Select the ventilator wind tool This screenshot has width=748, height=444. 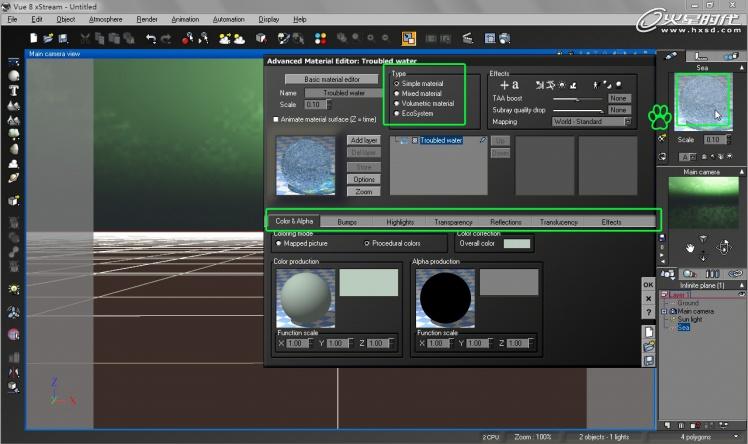pyautogui.click(x=13, y=312)
